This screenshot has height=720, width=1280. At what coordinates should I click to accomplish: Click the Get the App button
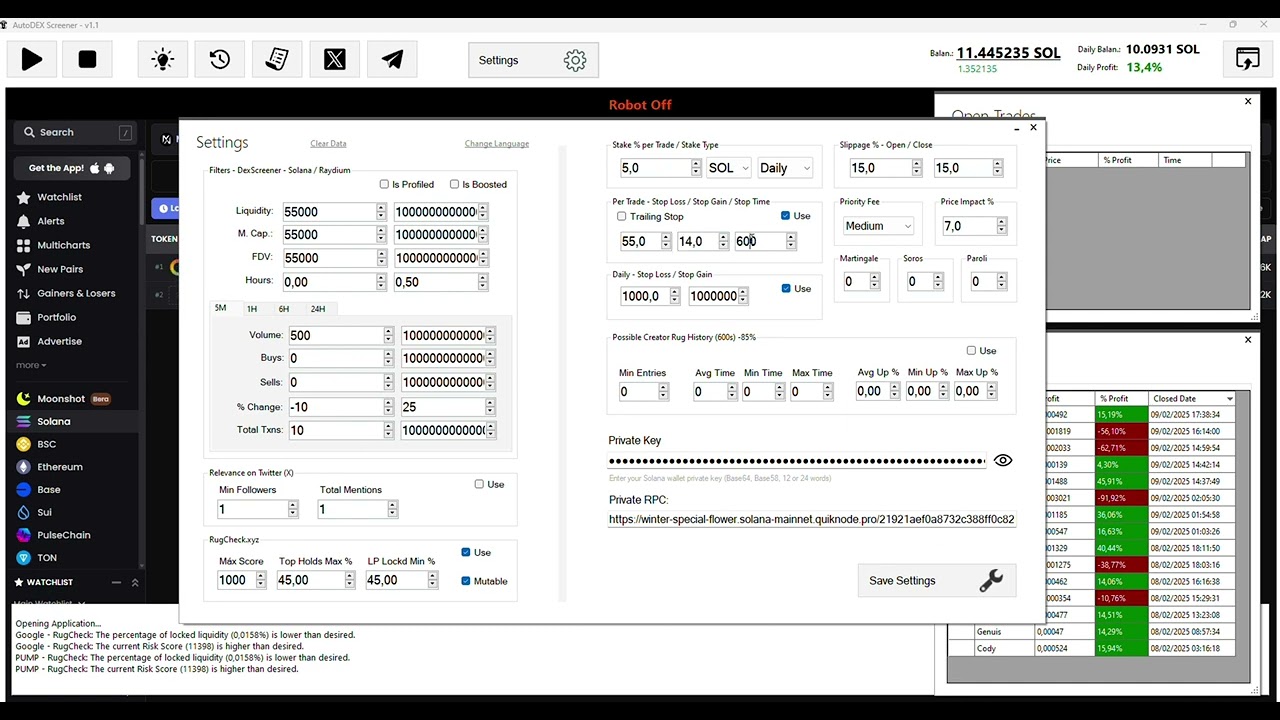tap(72, 168)
